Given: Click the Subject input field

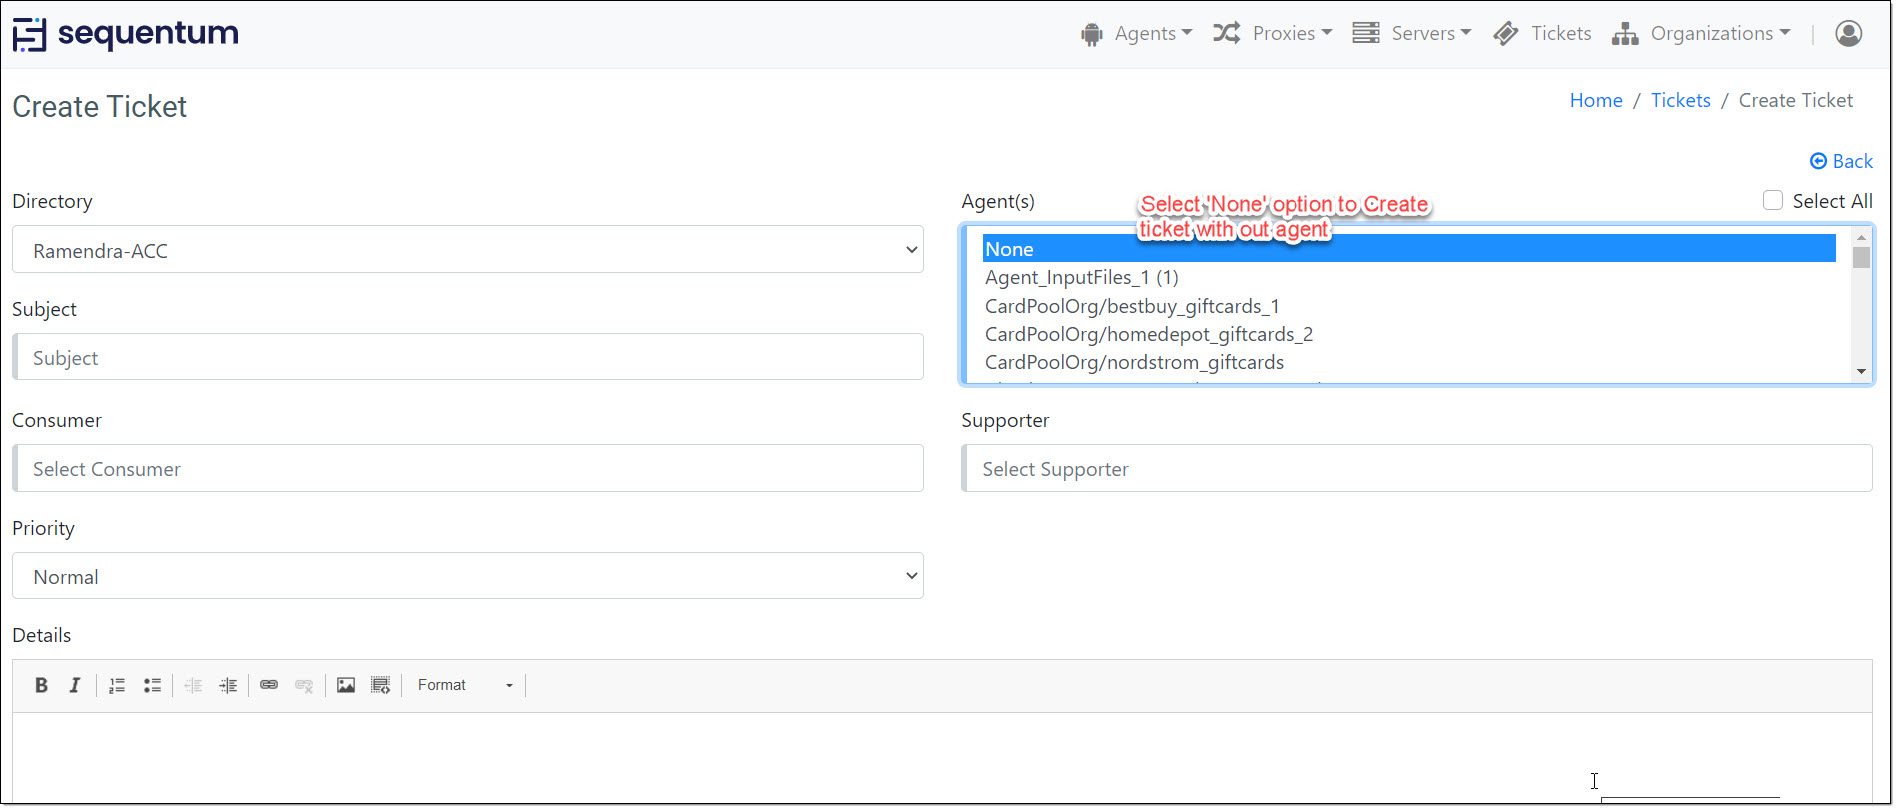Looking at the screenshot, I should pos(467,357).
